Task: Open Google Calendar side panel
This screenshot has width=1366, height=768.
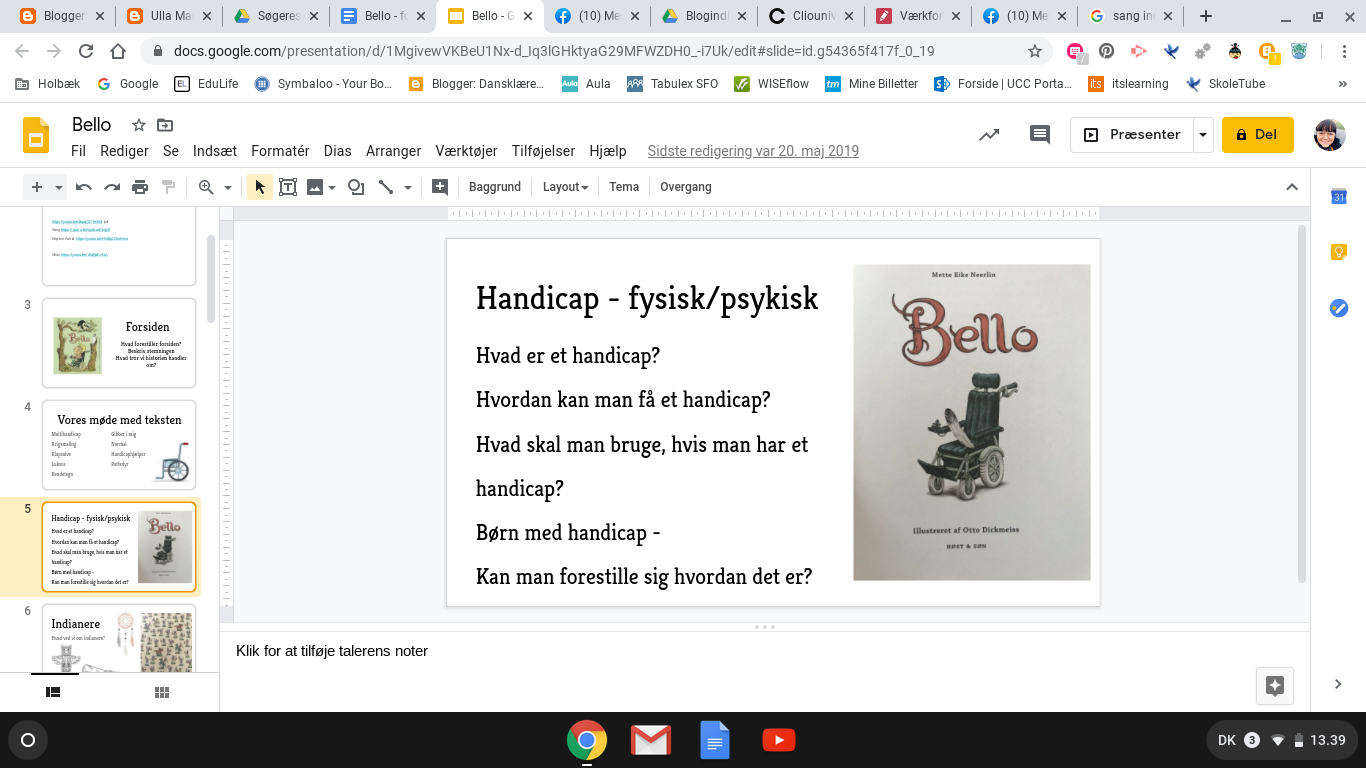Action: click(x=1339, y=196)
